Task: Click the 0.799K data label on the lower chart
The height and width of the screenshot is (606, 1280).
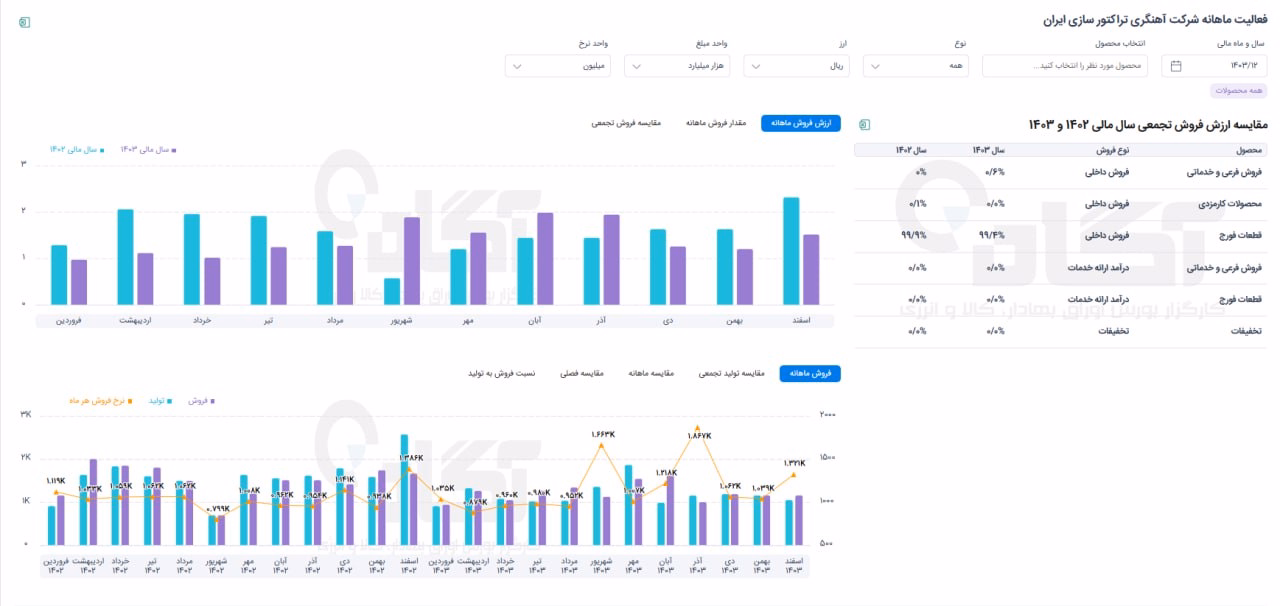Action: (x=218, y=509)
